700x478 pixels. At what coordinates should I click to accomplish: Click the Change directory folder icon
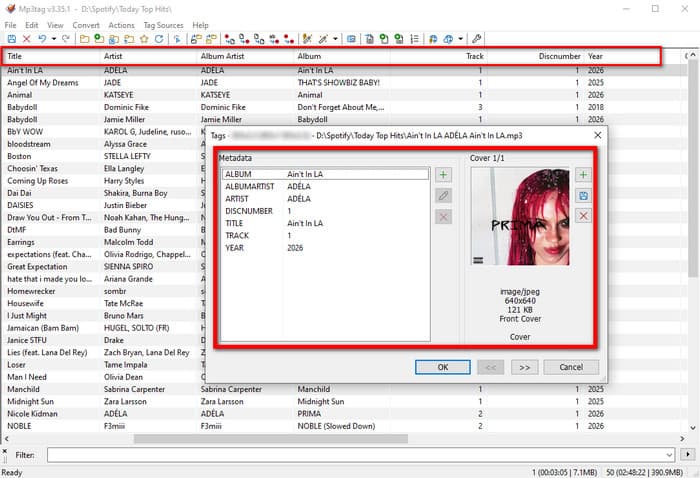point(84,39)
